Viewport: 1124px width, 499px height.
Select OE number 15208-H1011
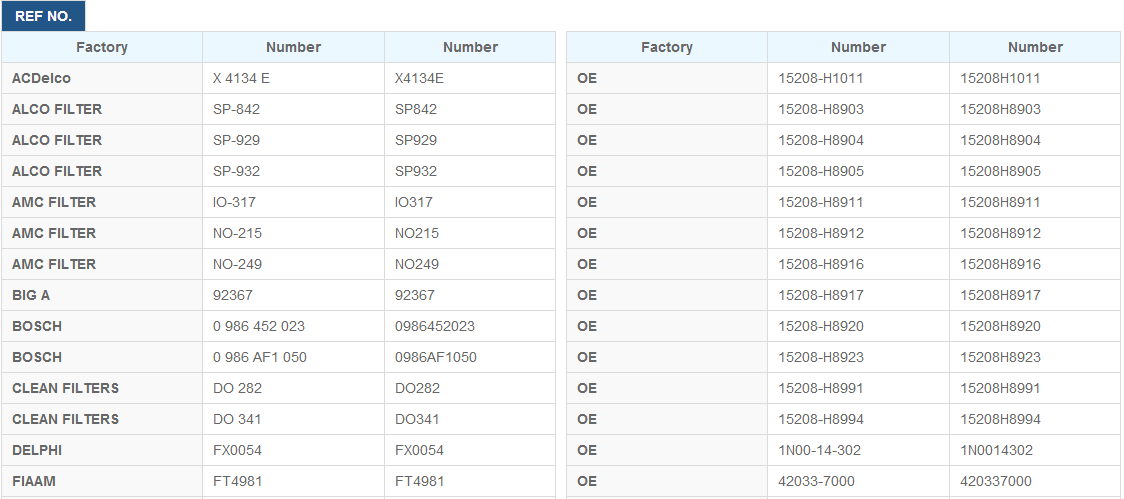858,78
